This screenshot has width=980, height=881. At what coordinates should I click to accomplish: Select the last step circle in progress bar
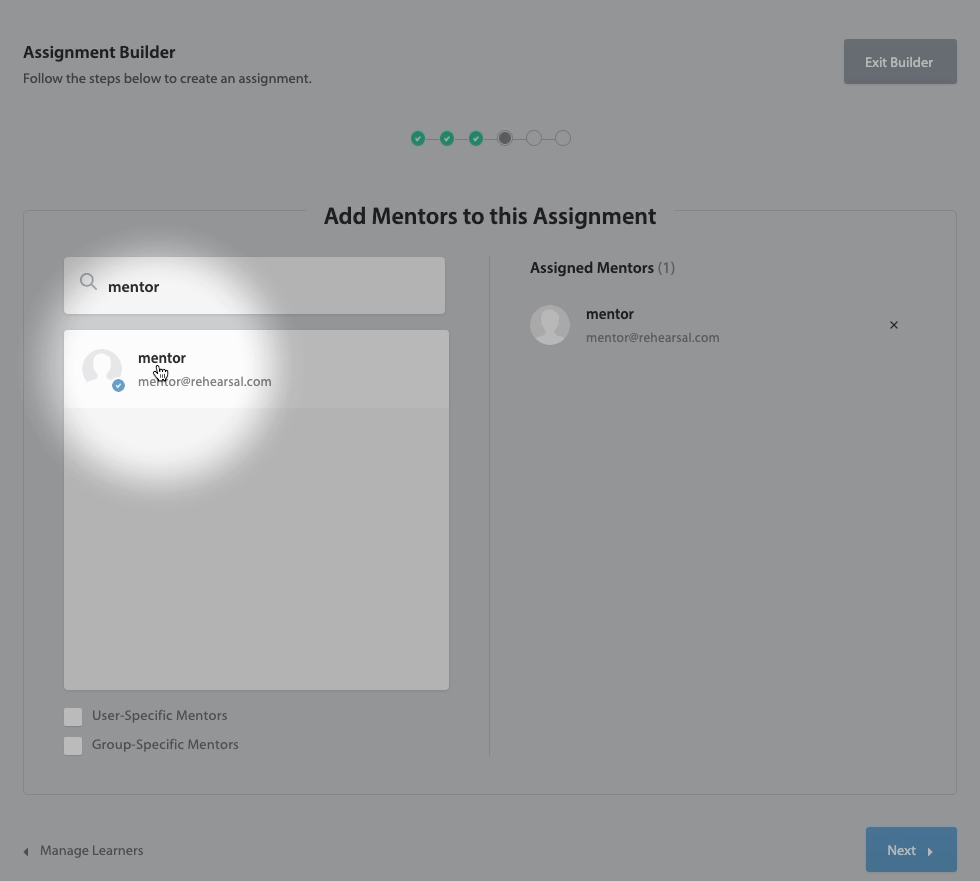click(563, 139)
